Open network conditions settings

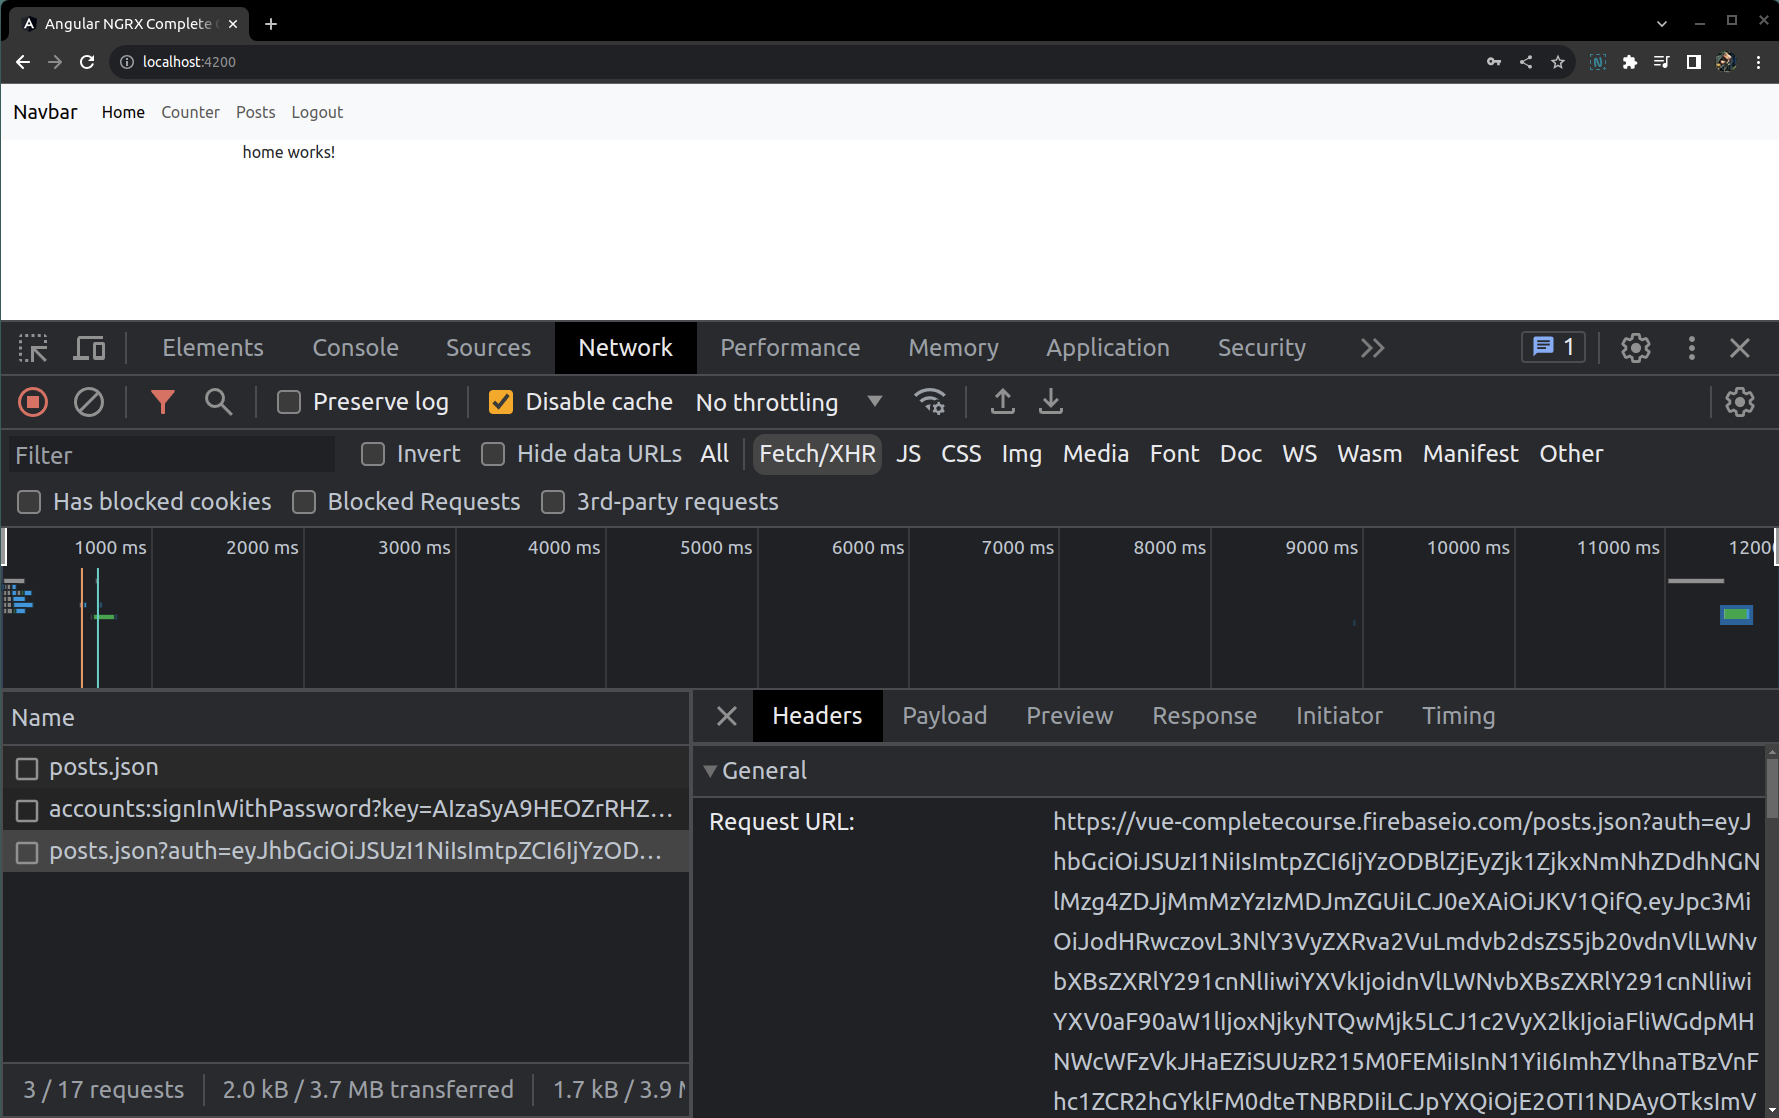click(930, 401)
